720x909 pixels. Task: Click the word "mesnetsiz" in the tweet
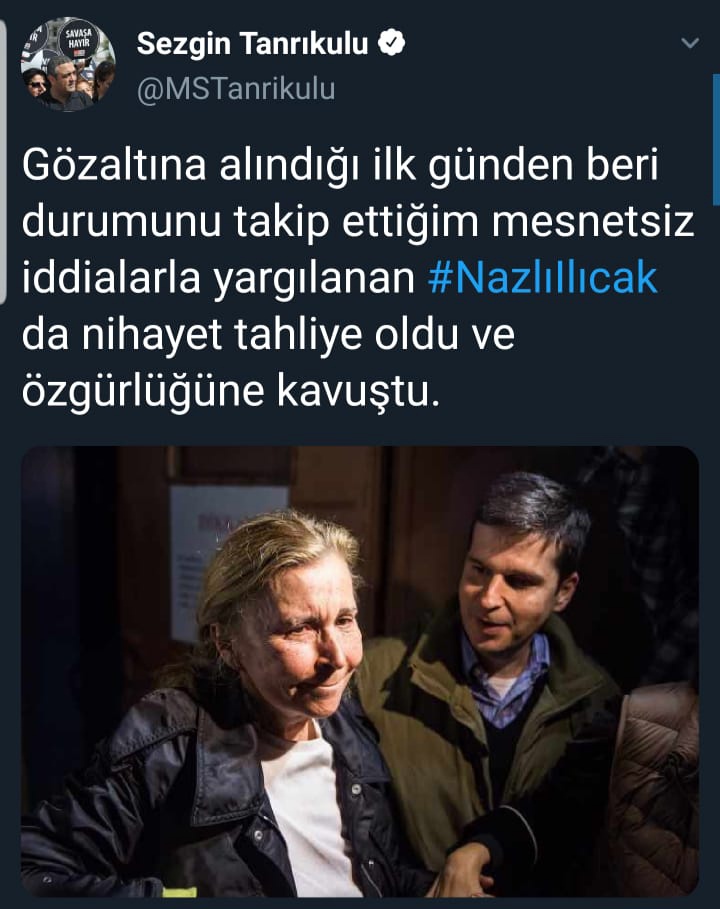(593, 222)
